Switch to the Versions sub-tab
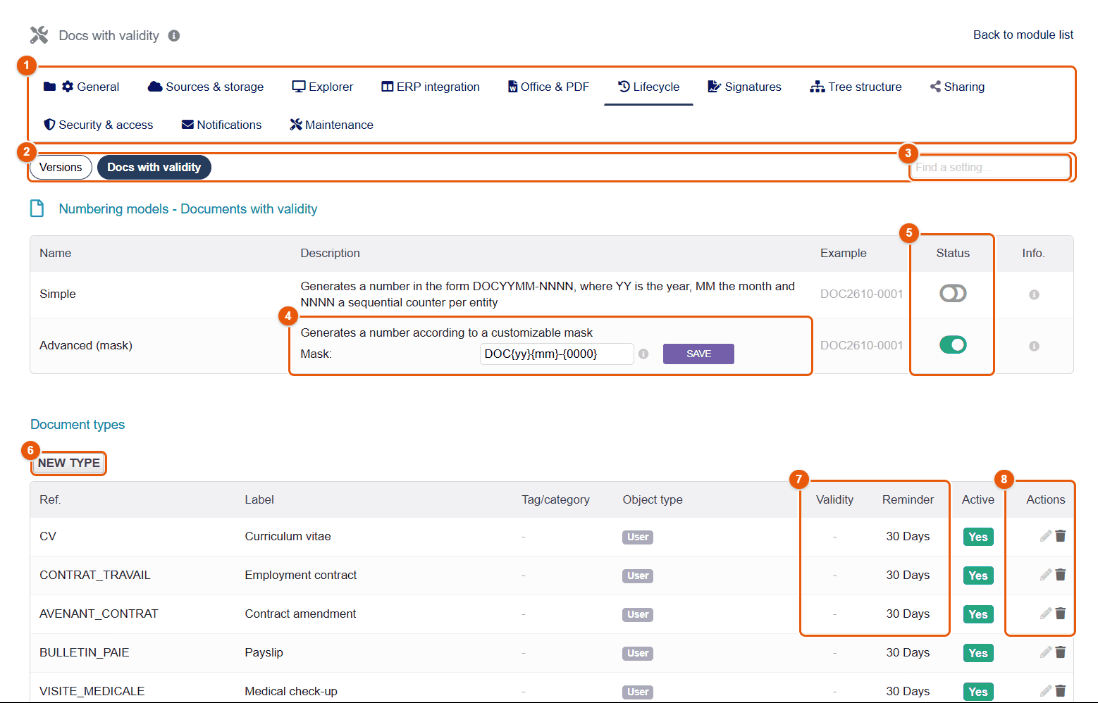Viewport: 1098px width, 703px height. (61, 167)
